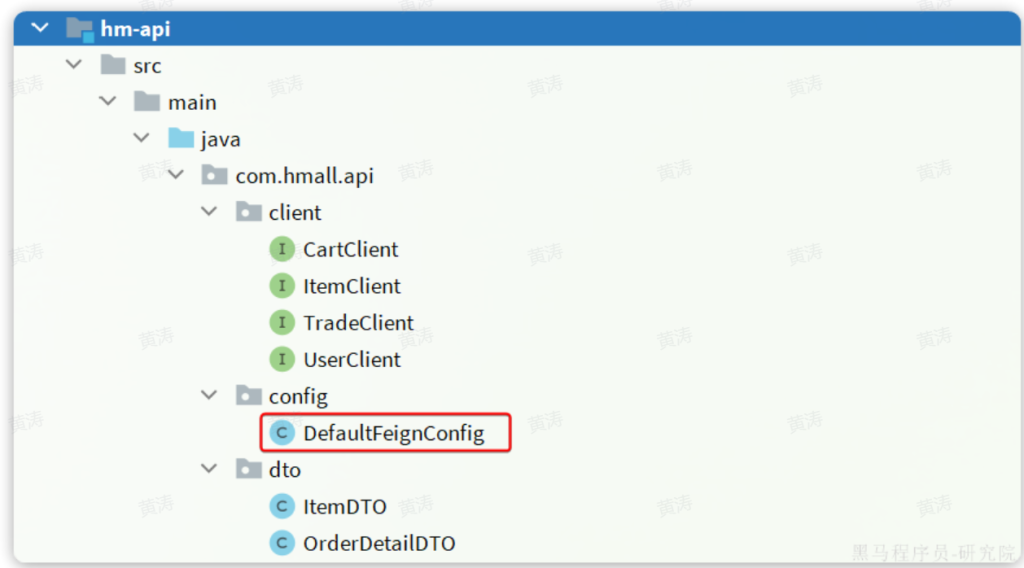Click the green interface icon beside CartClient
Screen dimensions: 1024x568
pyautogui.click(x=282, y=249)
